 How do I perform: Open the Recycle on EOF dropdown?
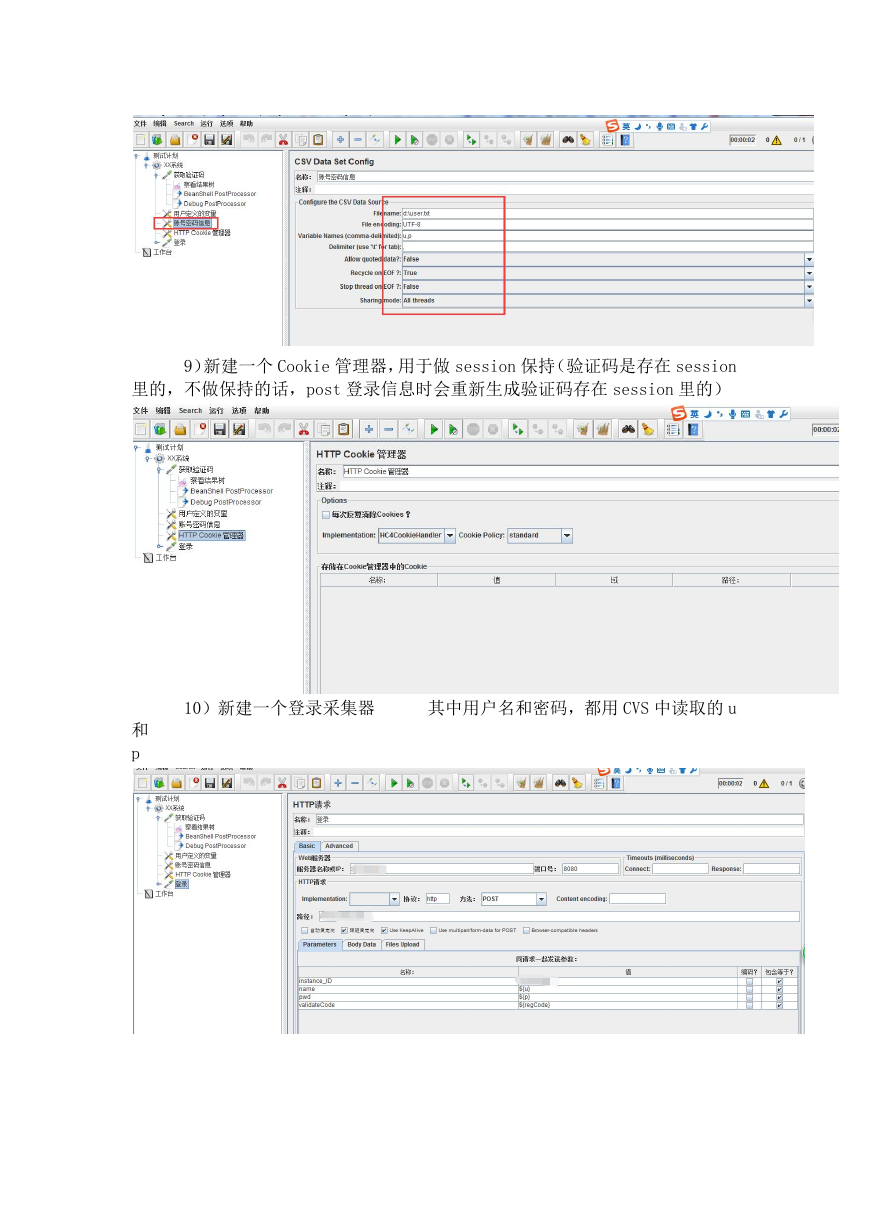click(808, 272)
